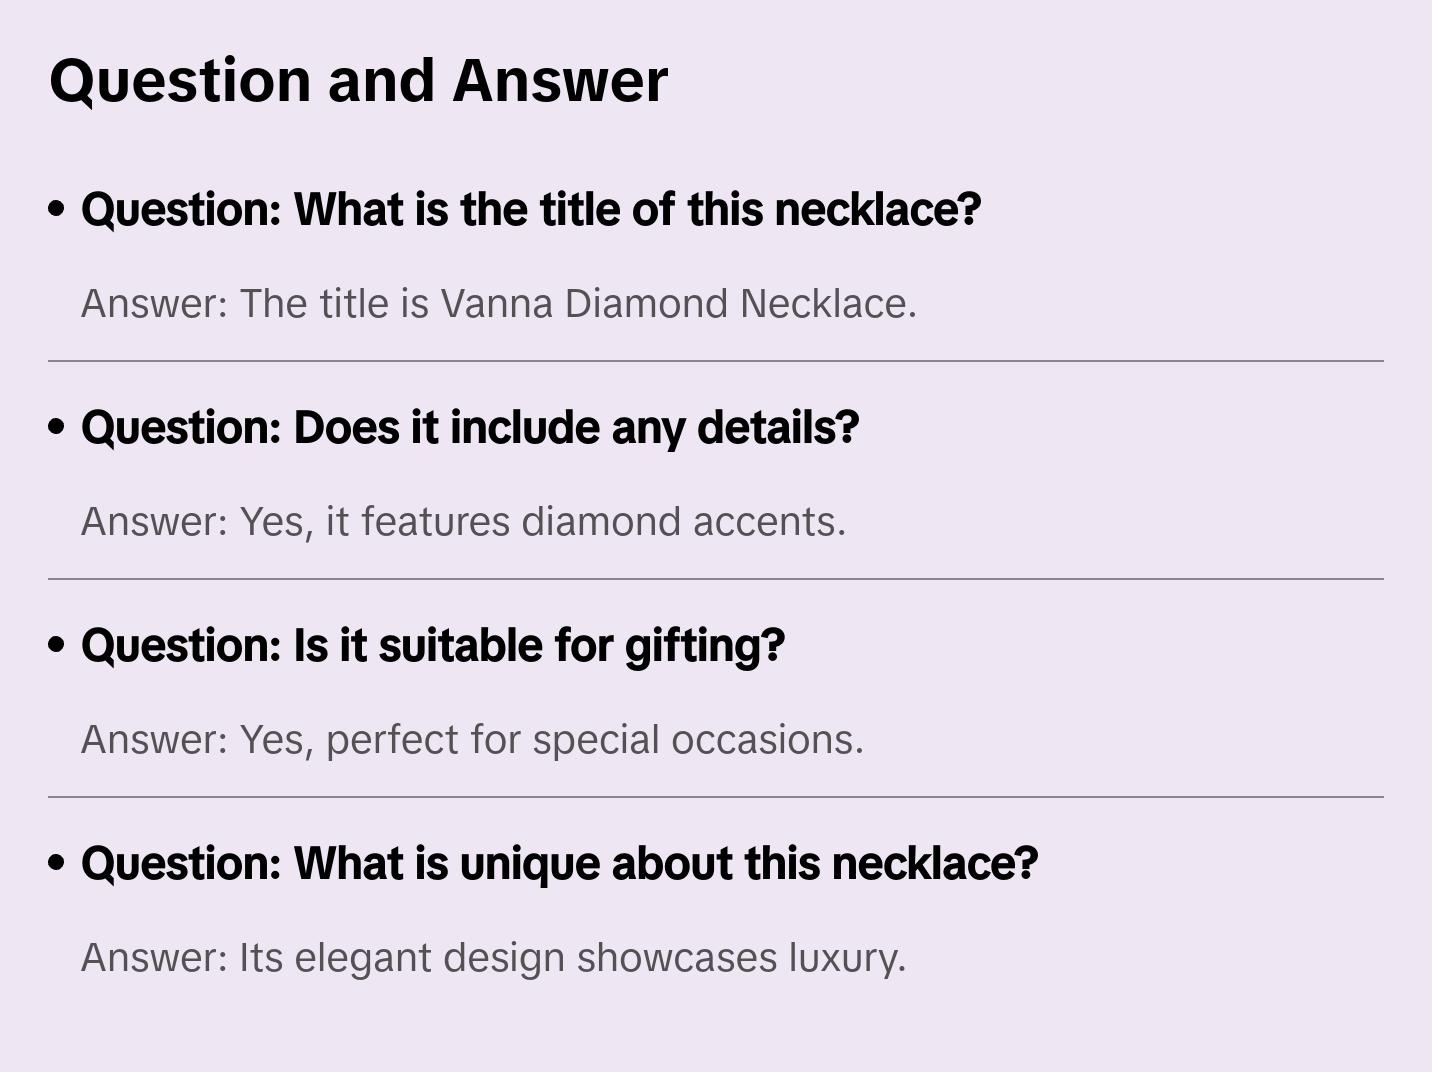Expand "Is it suitable for gifting?" question

pos(433,646)
